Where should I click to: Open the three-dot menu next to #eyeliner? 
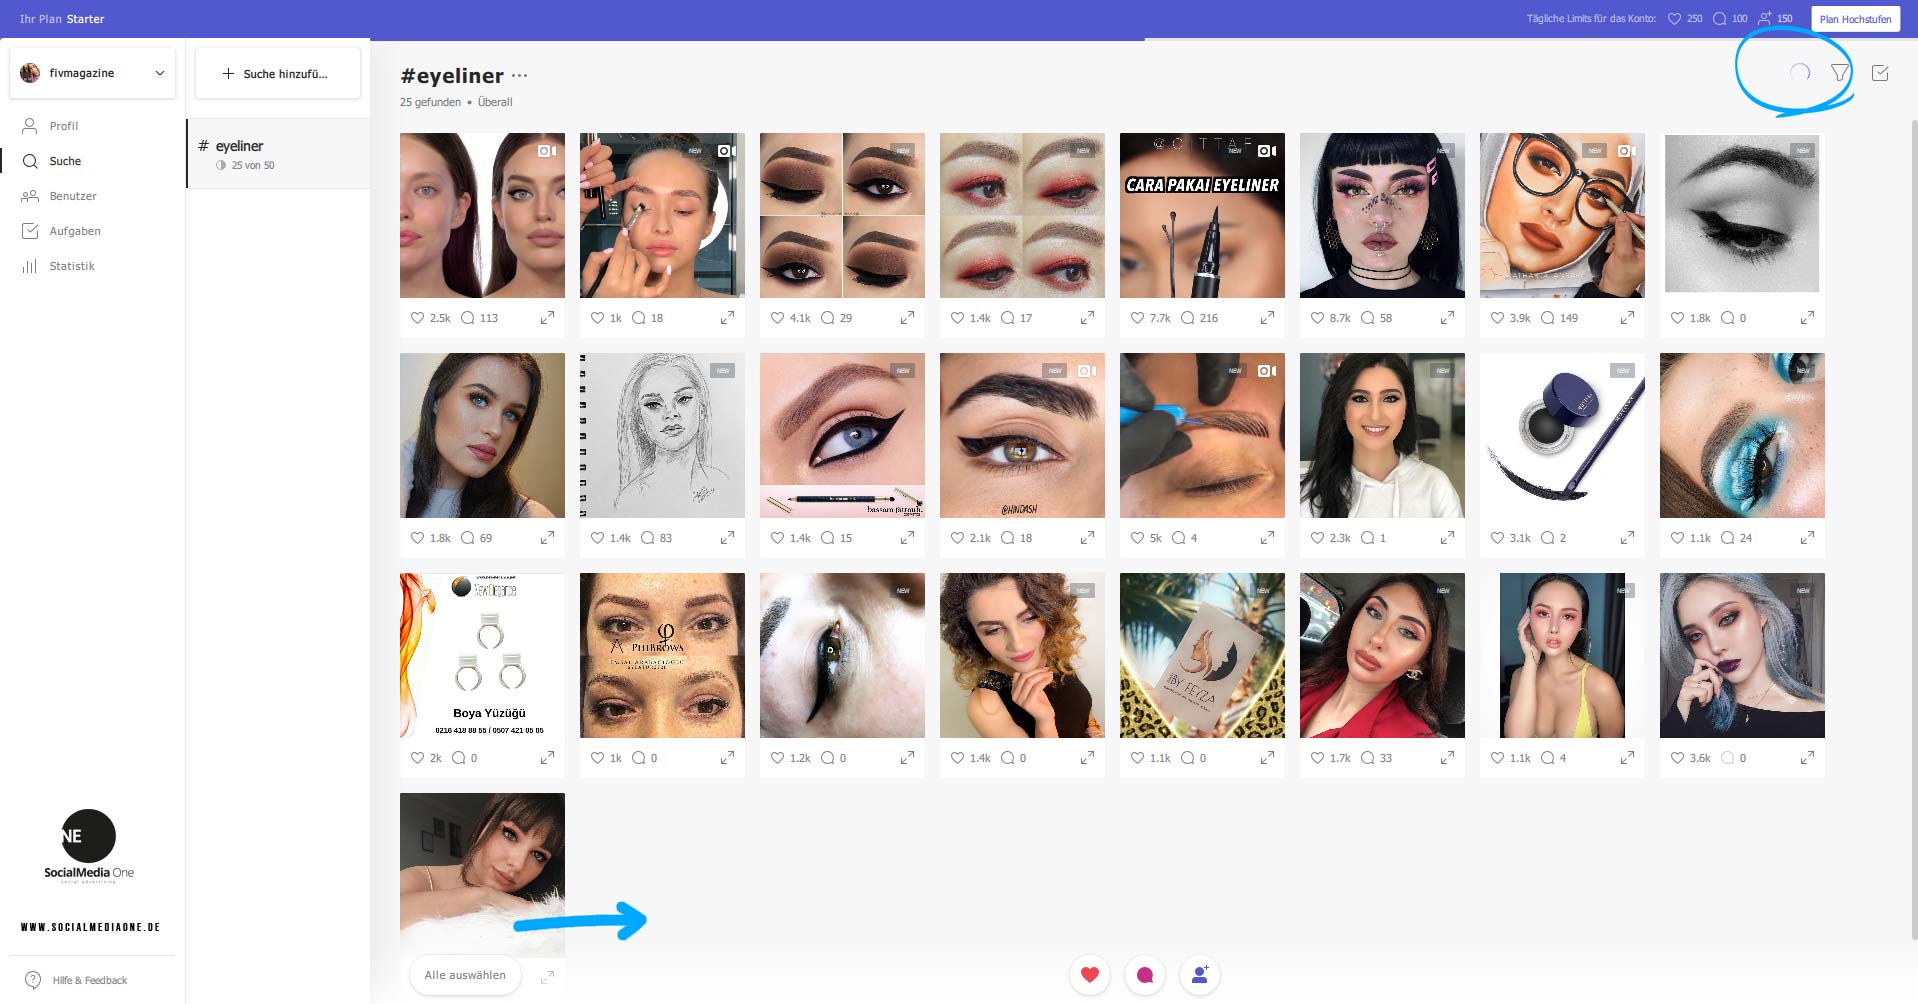[x=519, y=76]
